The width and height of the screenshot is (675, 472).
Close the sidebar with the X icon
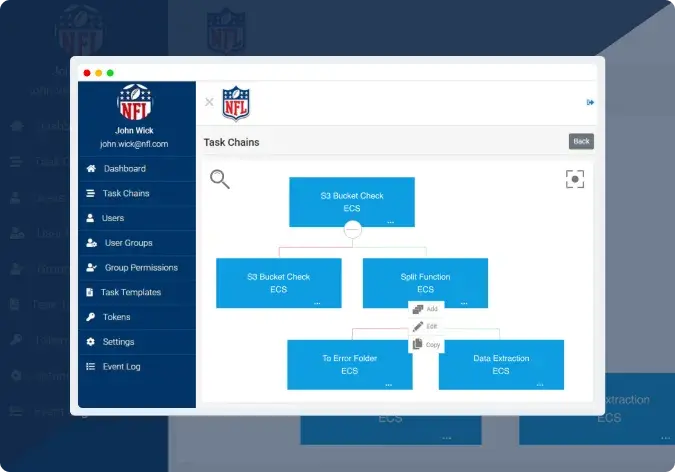(209, 102)
